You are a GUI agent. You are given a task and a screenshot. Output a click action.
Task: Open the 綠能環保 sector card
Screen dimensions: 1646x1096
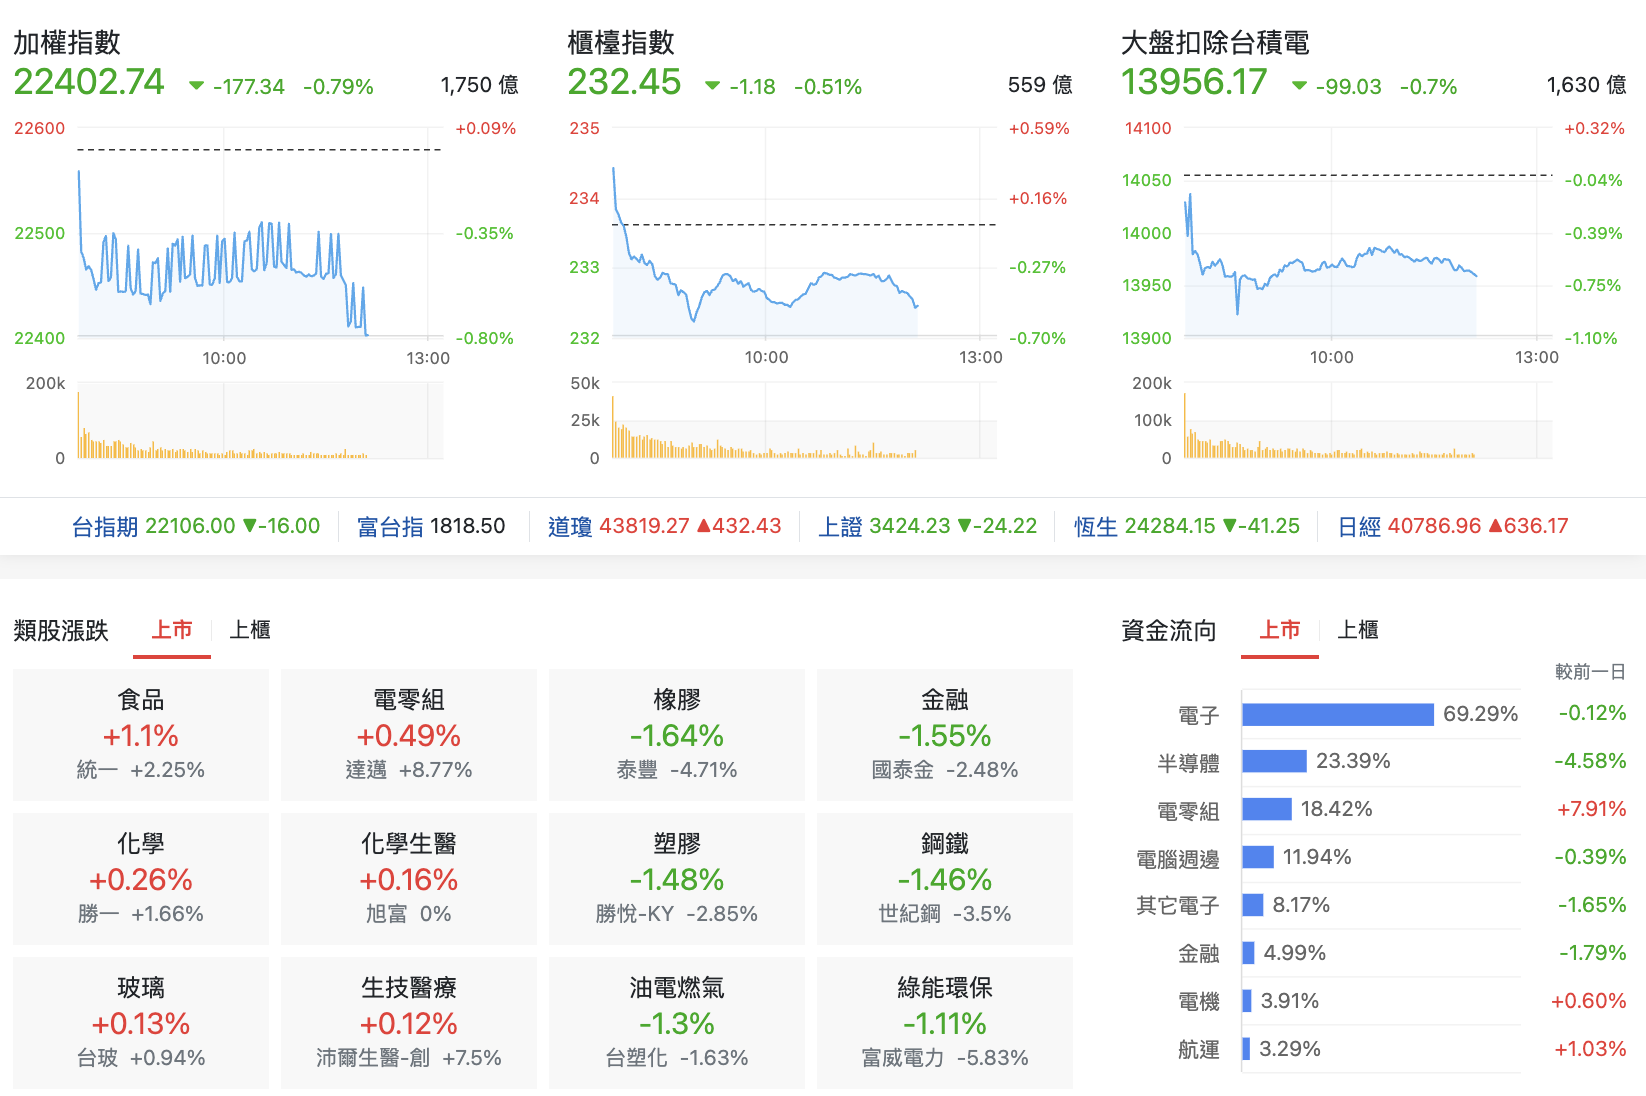945,1023
